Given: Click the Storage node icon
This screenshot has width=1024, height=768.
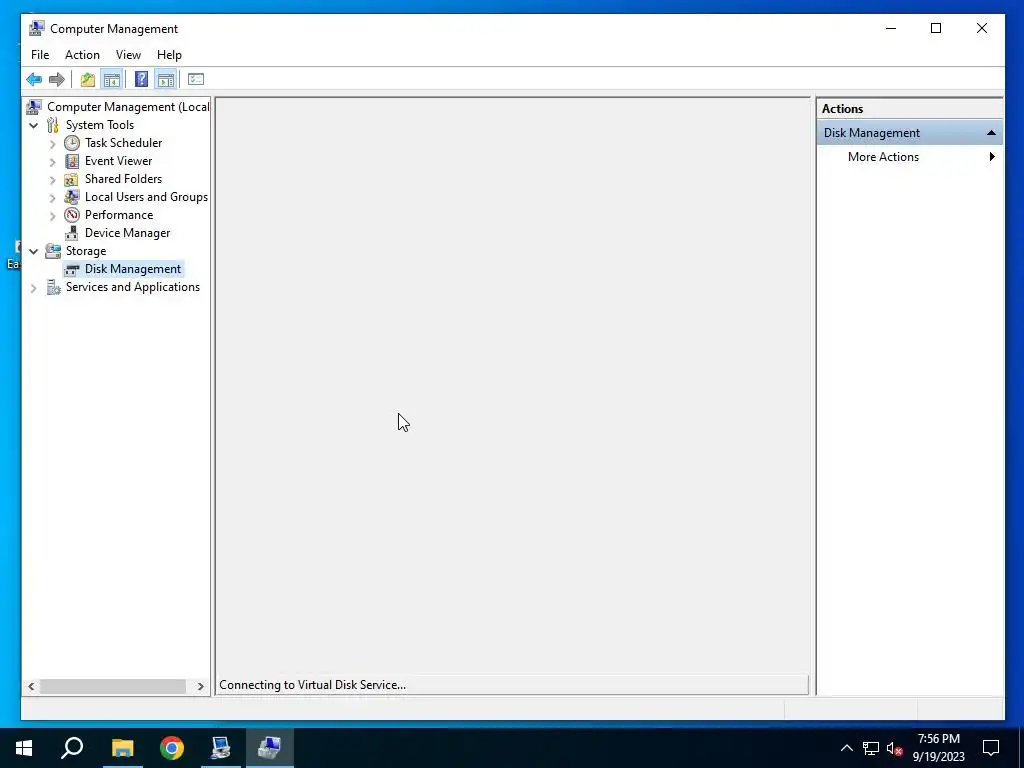Looking at the screenshot, I should 53,251.
